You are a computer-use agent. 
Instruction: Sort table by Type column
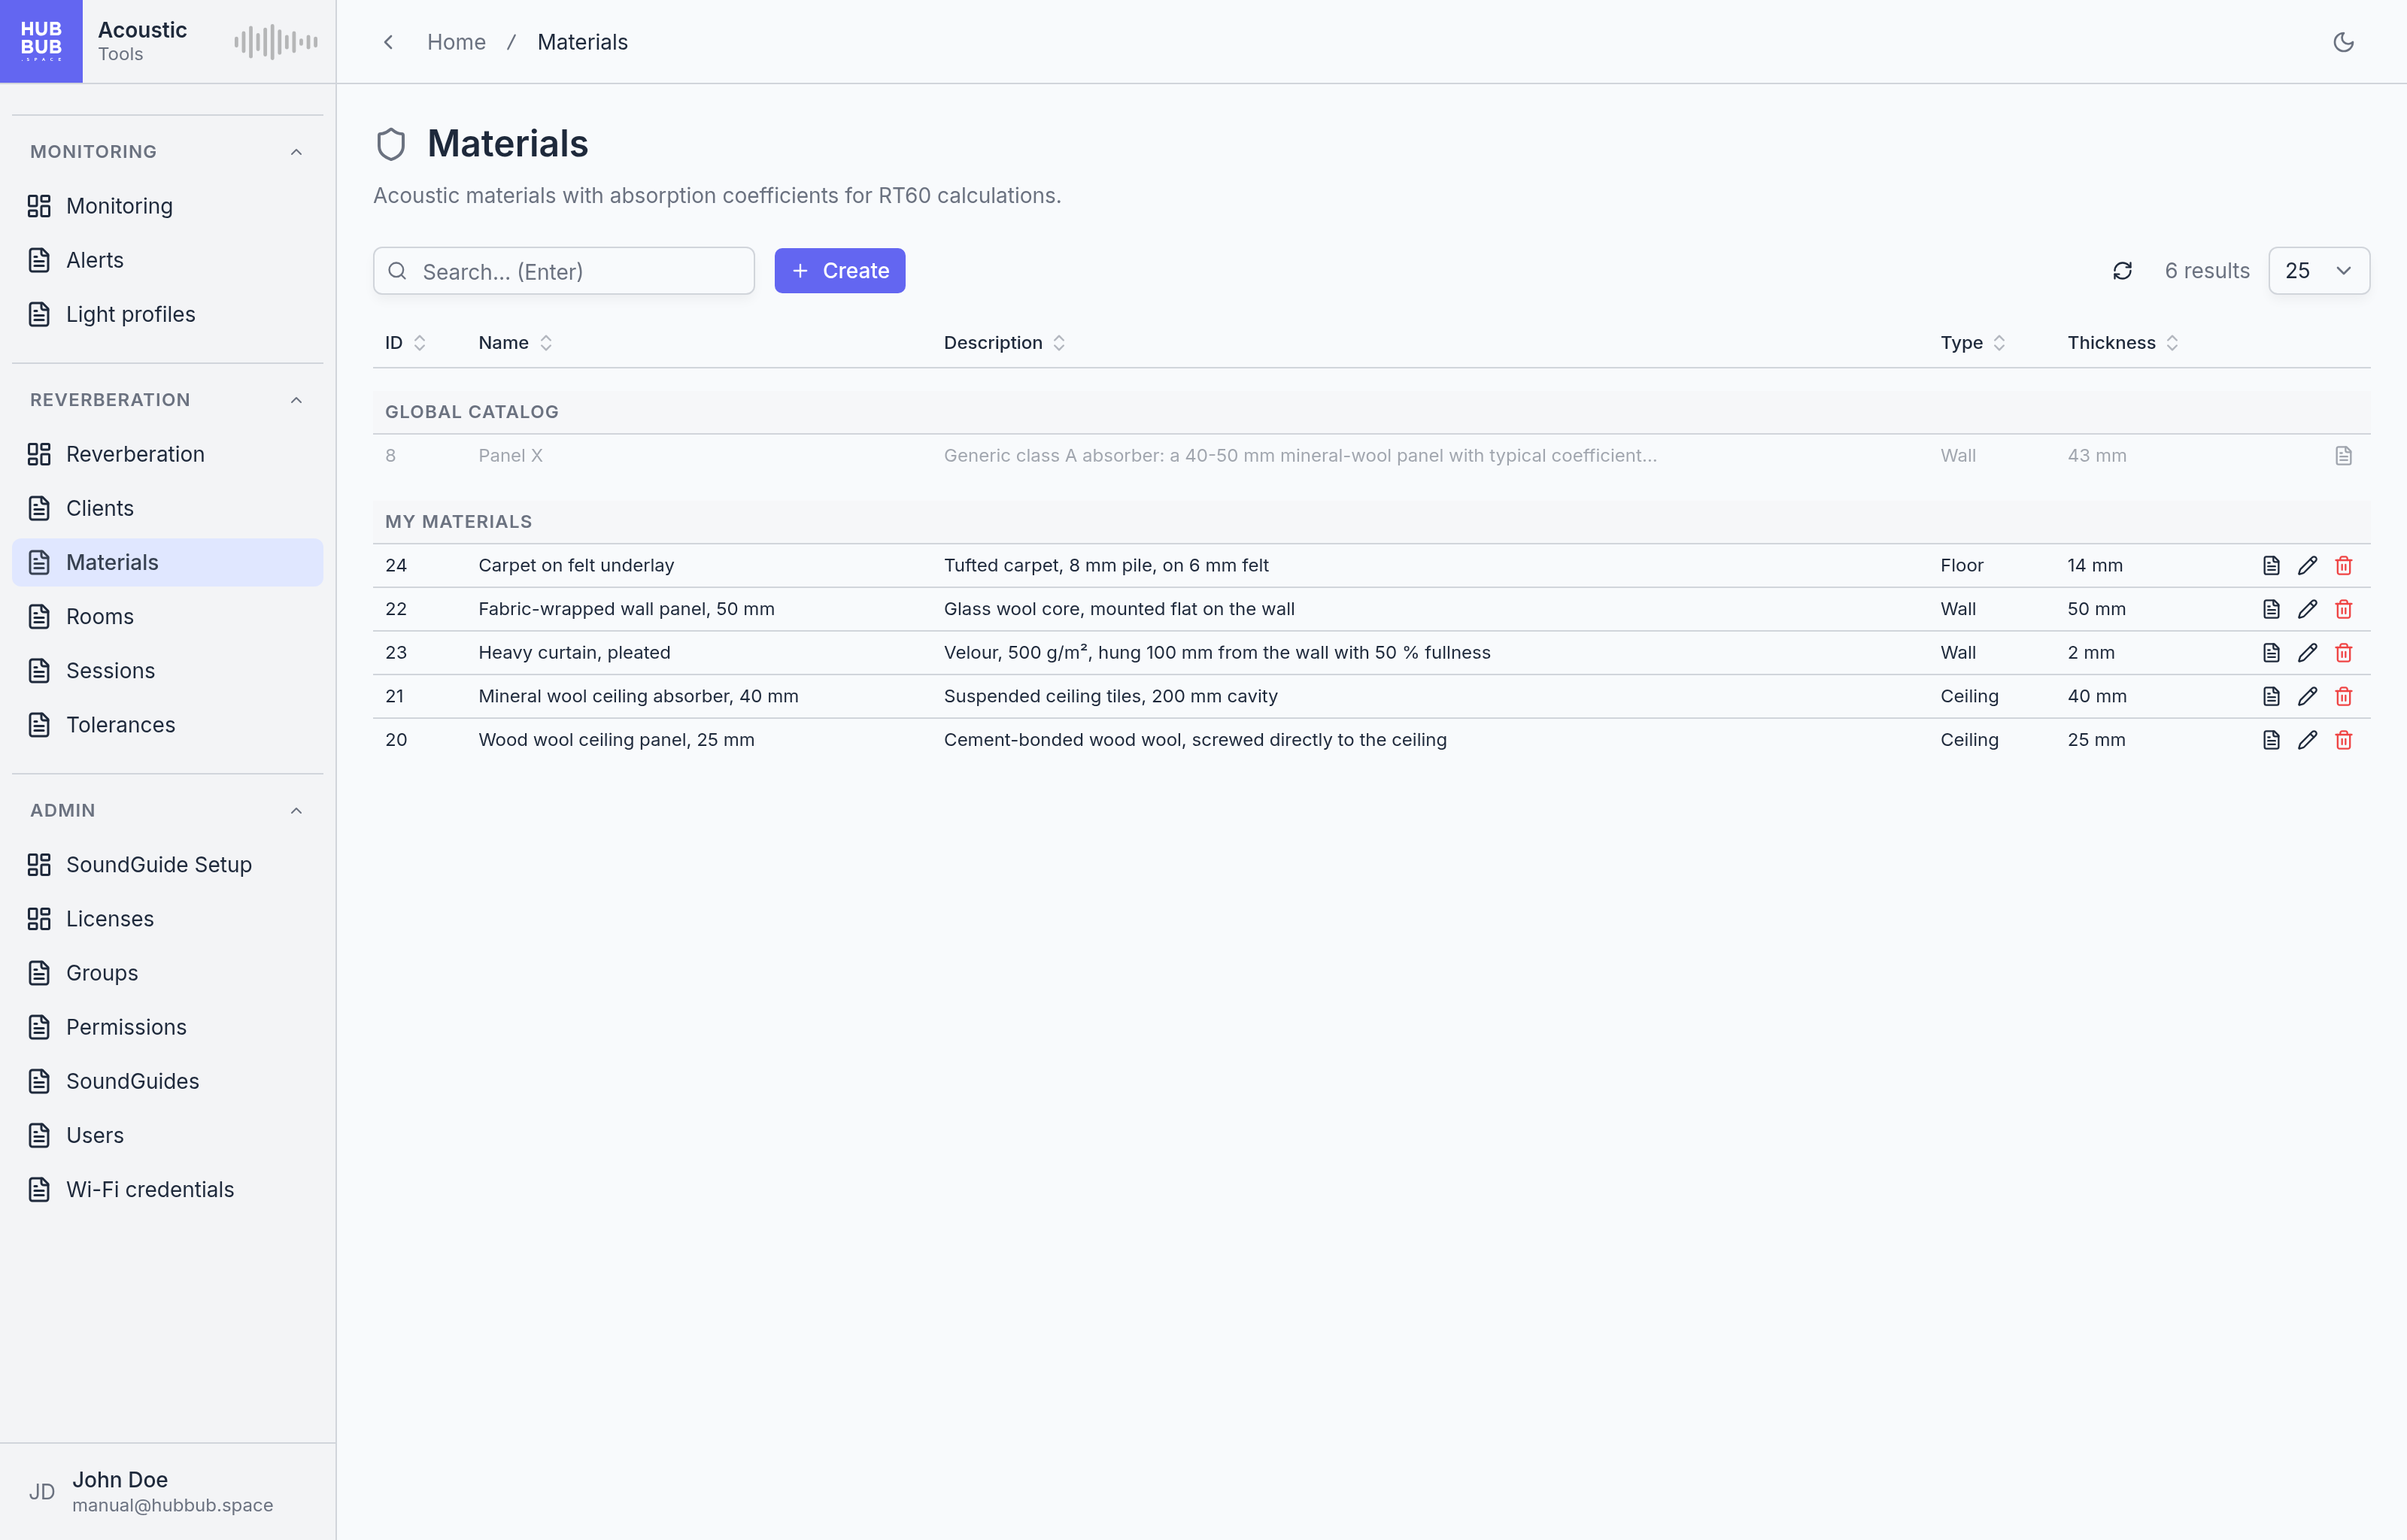pyautogui.click(x=1972, y=343)
